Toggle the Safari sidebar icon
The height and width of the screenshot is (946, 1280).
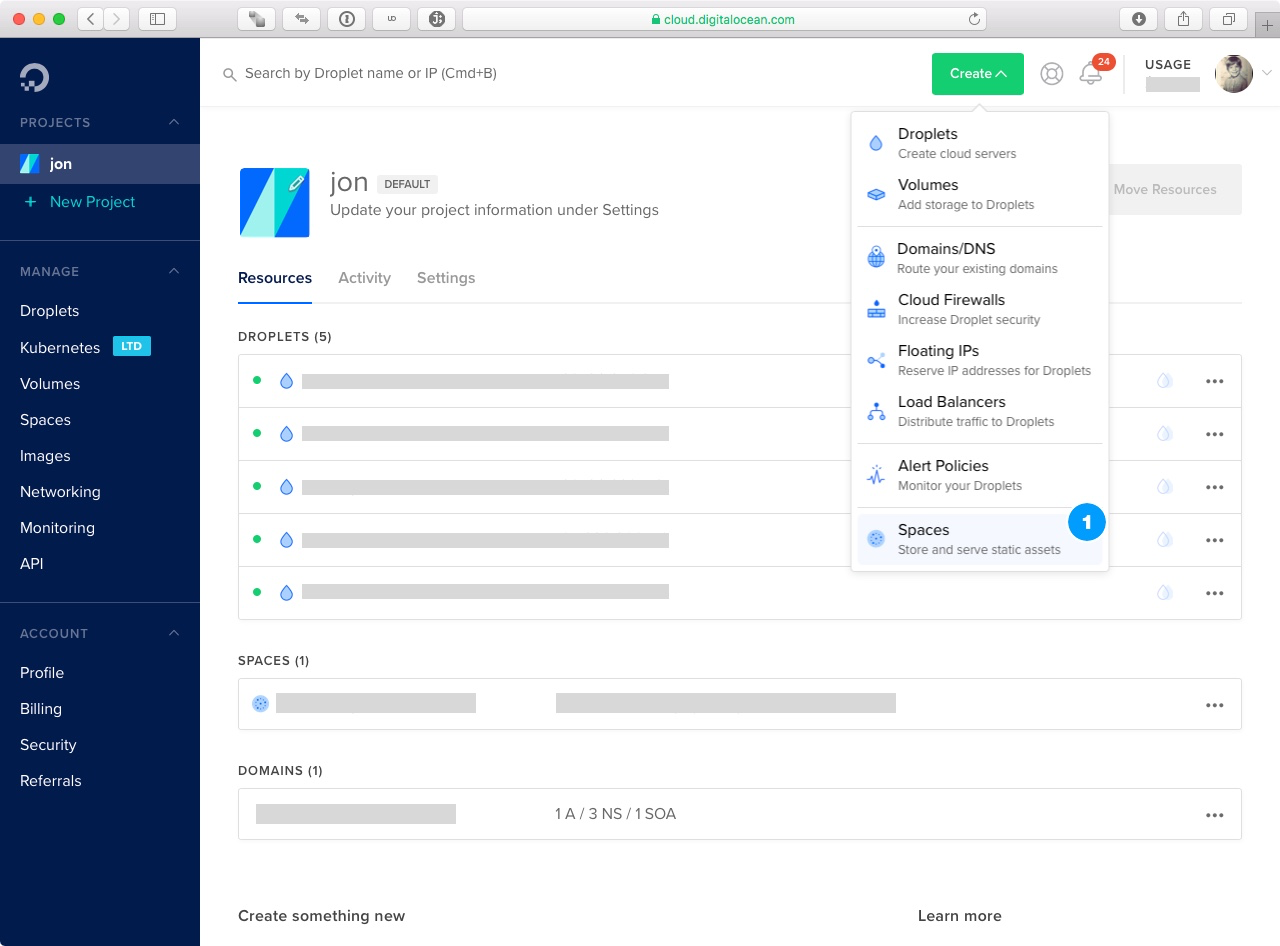(x=157, y=19)
